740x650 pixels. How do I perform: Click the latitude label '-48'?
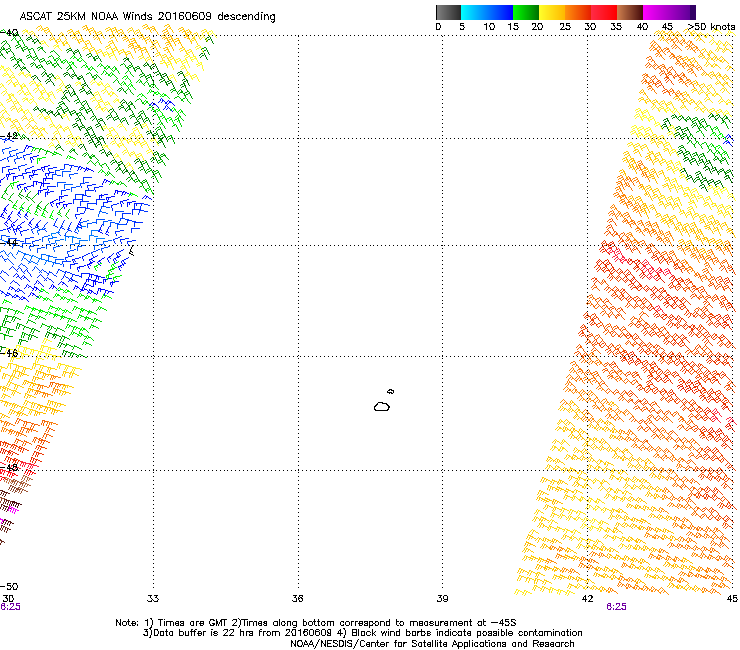pyautogui.click(x=9, y=467)
